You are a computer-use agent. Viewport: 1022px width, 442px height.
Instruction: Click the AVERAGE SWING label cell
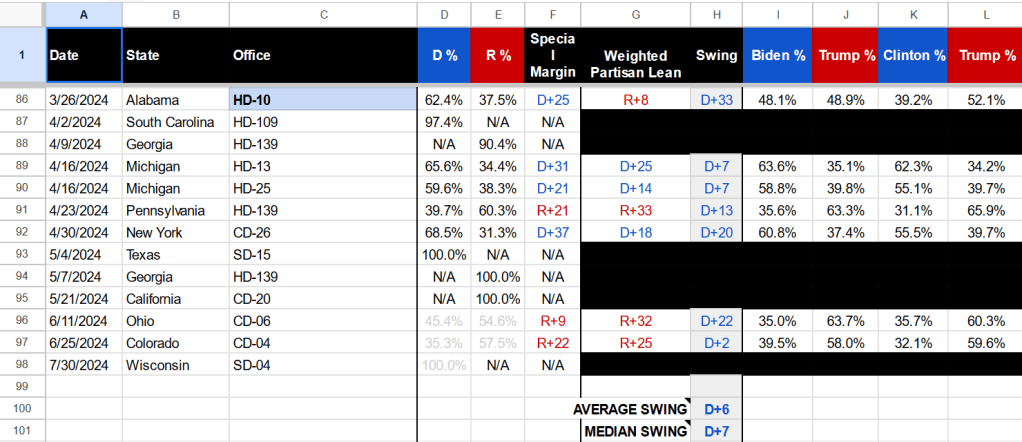tap(635, 409)
